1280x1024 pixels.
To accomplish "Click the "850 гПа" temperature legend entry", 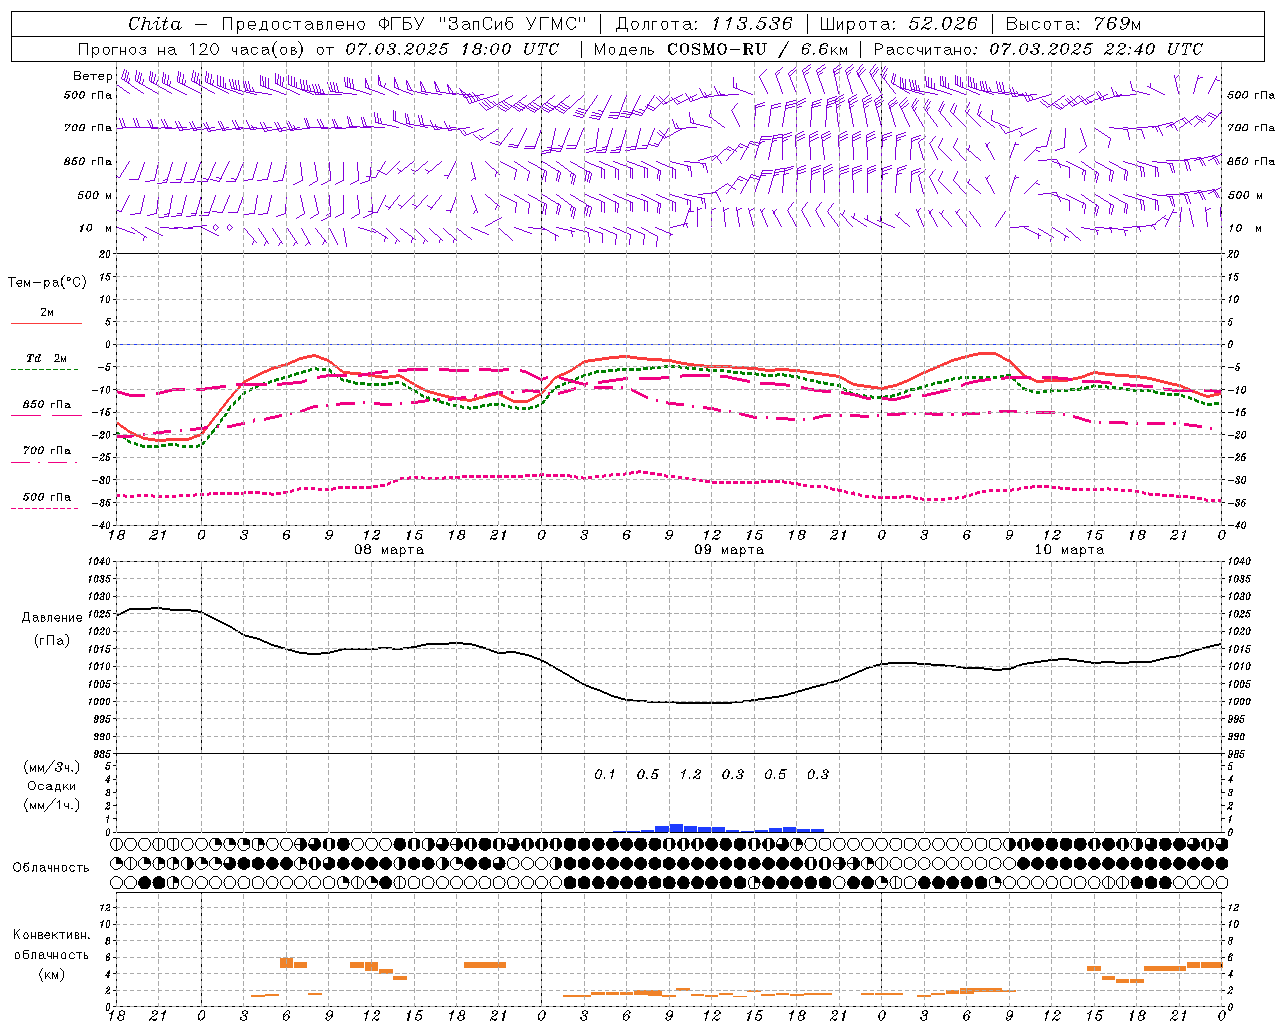I will (47, 405).
